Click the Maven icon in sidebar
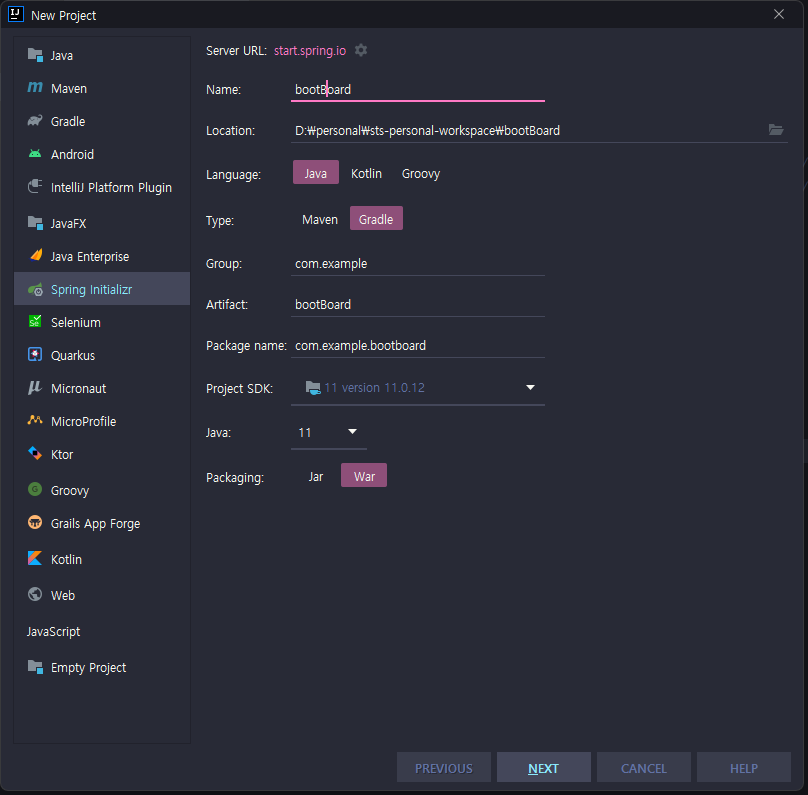 pos(35,88)
